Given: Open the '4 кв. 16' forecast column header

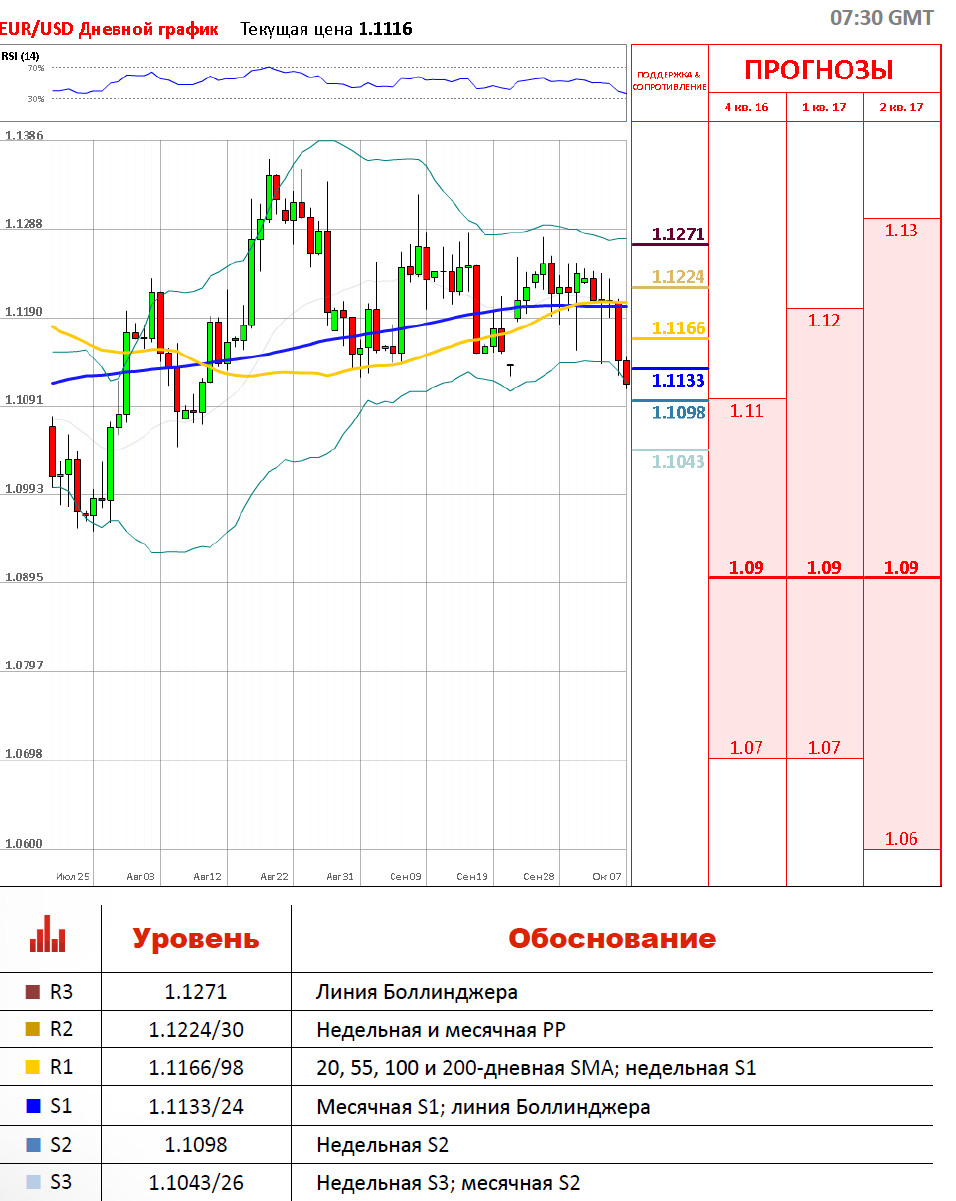Looking at the screenshot, I should pyautogui.click(x=746, y=107).
